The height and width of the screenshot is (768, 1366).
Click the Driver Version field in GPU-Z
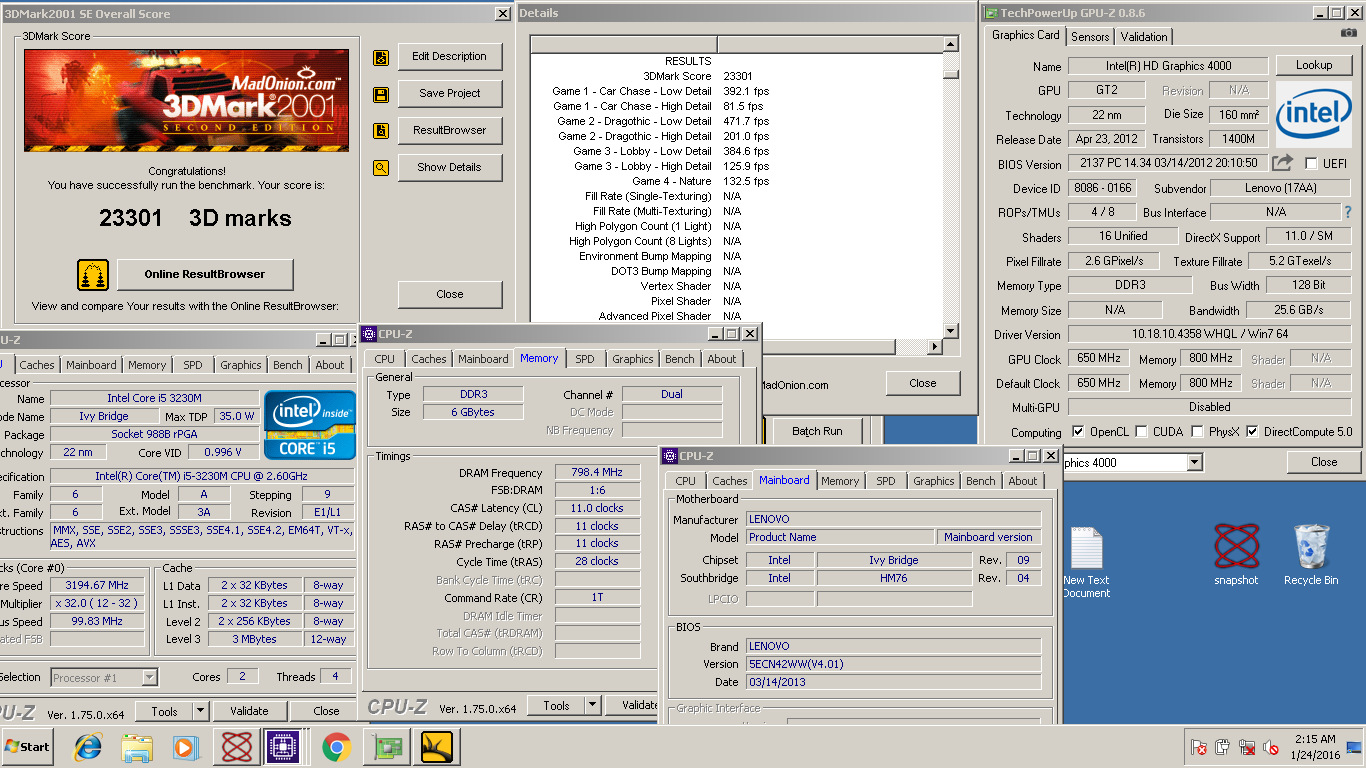[1209, 335]
